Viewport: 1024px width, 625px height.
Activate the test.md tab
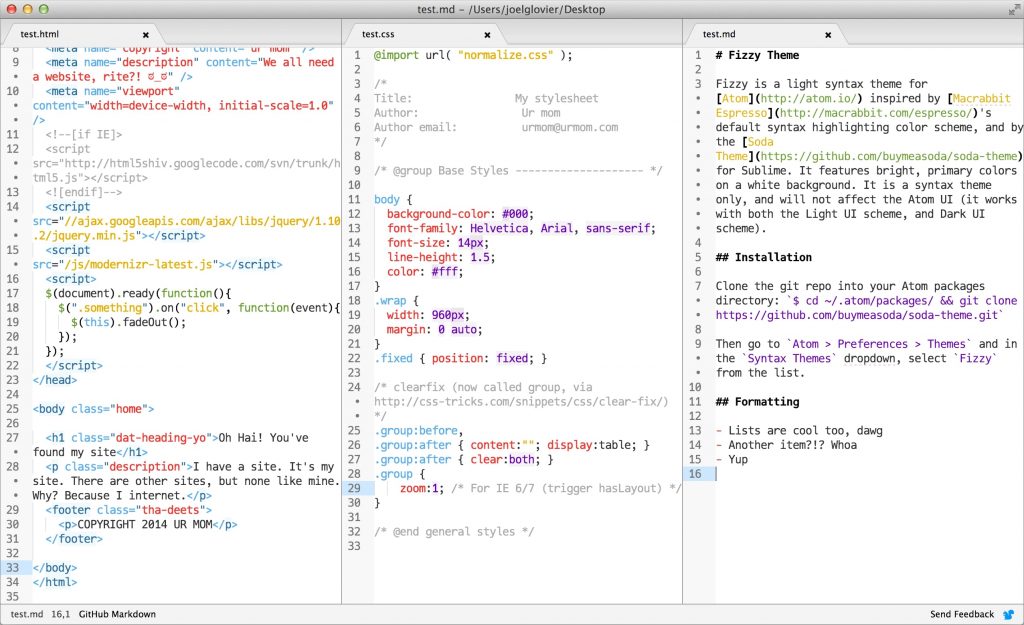click(718, 34)
